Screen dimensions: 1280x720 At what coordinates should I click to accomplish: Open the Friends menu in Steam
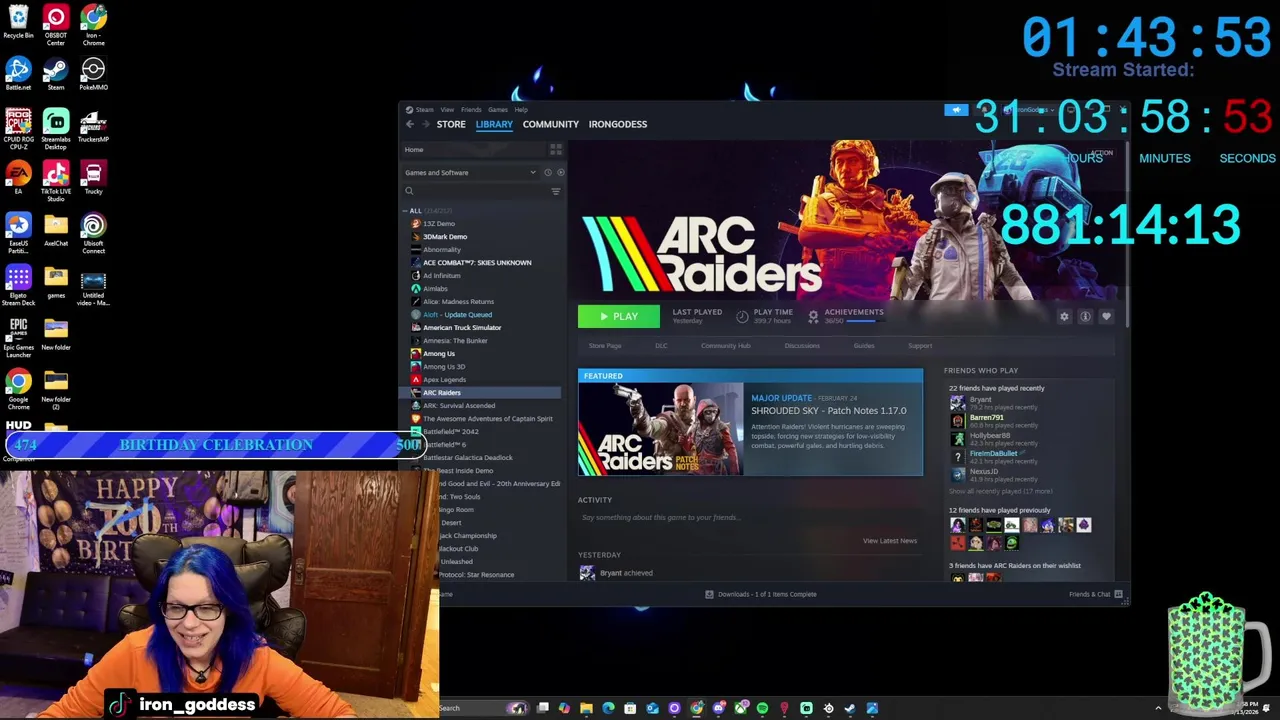(x=471, y=109)
